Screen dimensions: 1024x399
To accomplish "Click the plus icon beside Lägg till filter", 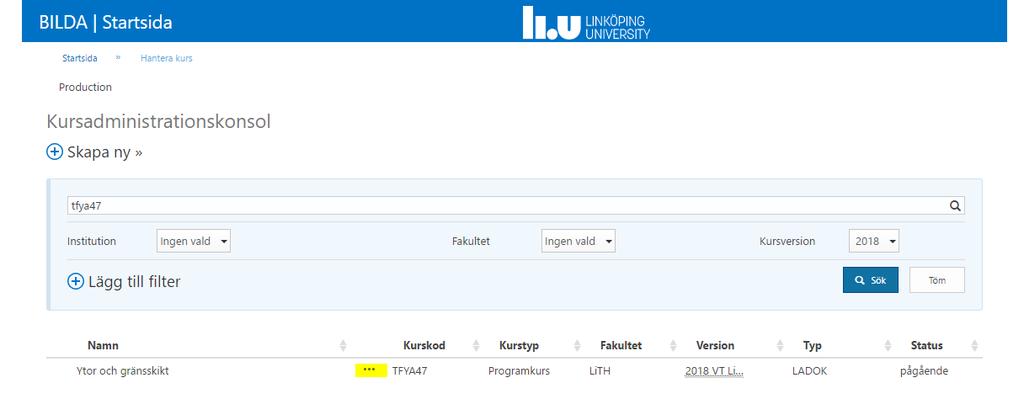I will (76, 281).
